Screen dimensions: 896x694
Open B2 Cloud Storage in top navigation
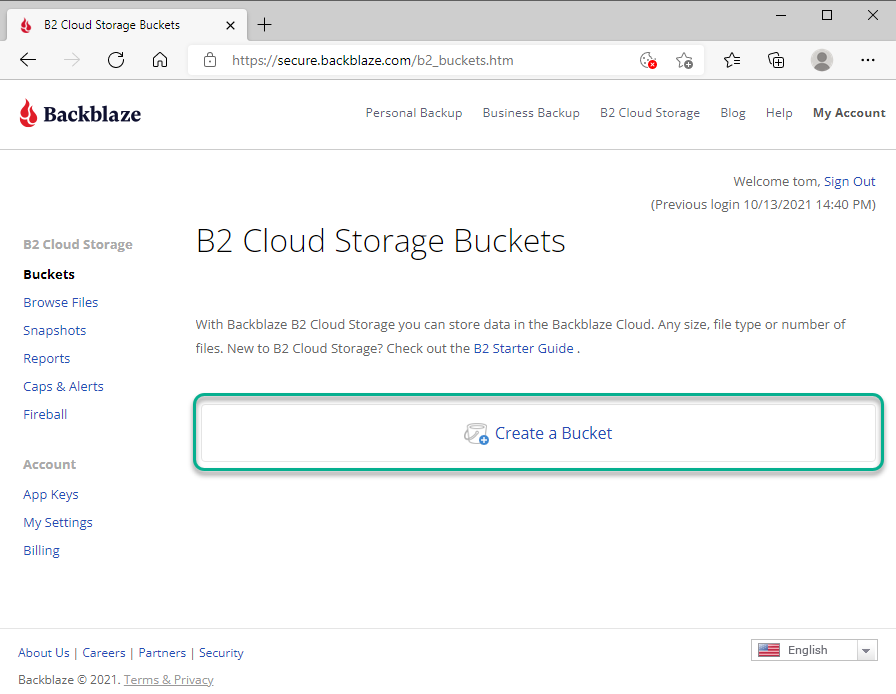(650, 113)
